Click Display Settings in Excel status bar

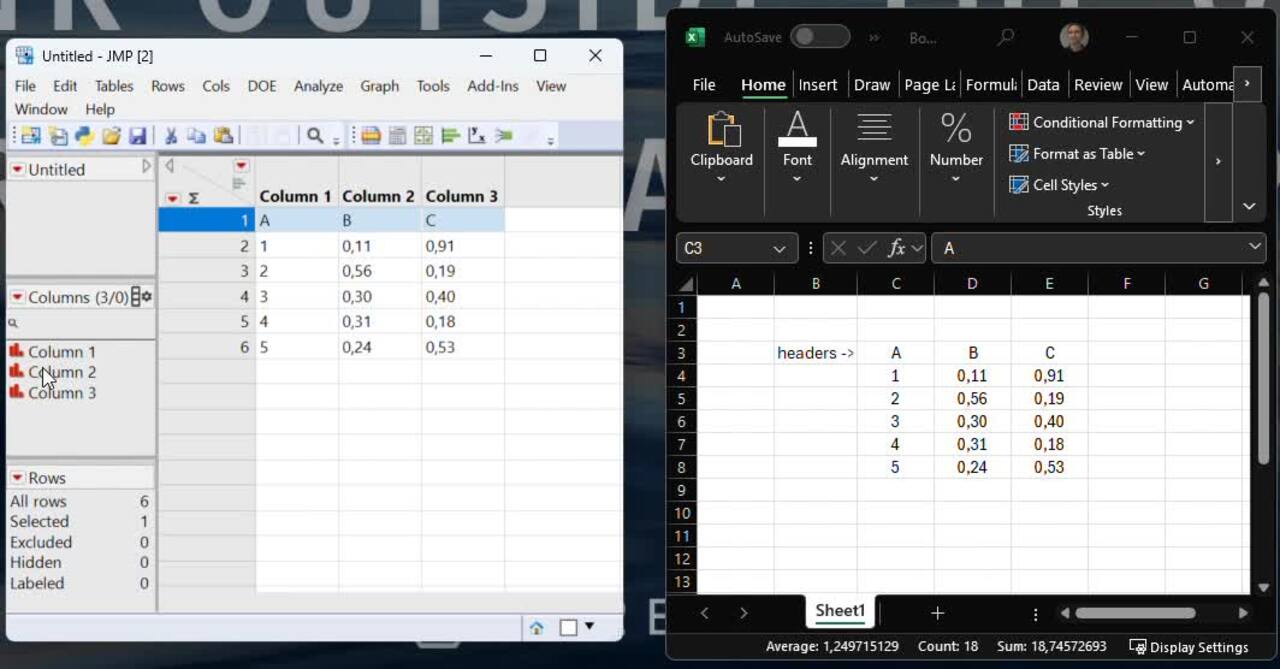(x=1189, y=647)
